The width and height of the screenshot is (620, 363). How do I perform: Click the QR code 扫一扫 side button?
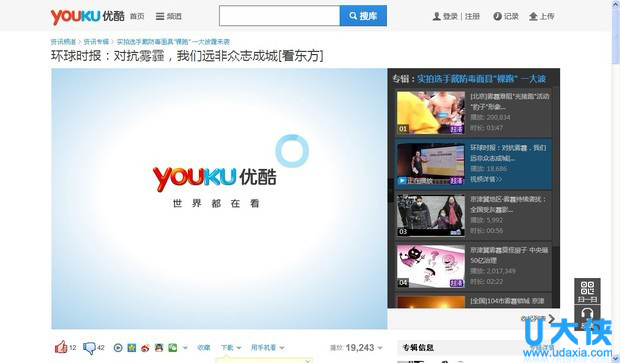click(x=587, y=291)
